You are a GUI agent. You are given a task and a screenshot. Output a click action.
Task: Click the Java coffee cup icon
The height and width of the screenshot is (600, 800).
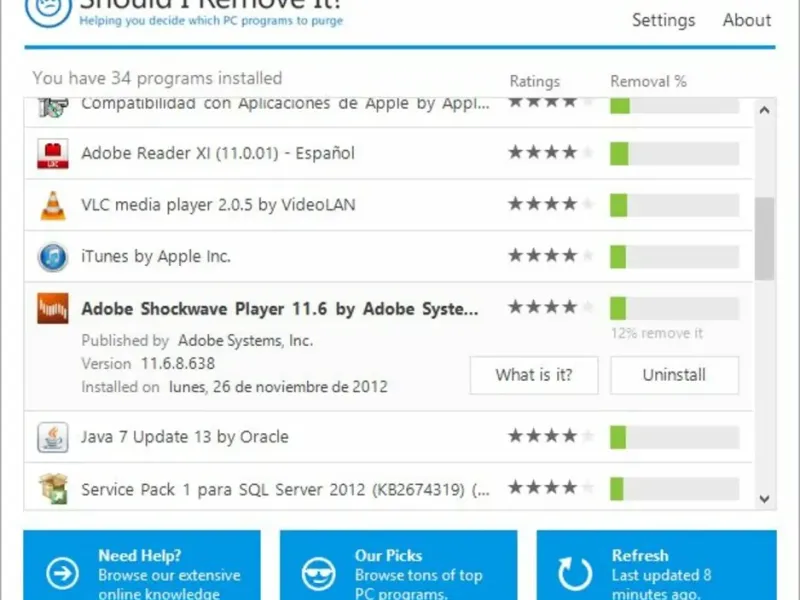pyautogui.click(x=53, y=437)
